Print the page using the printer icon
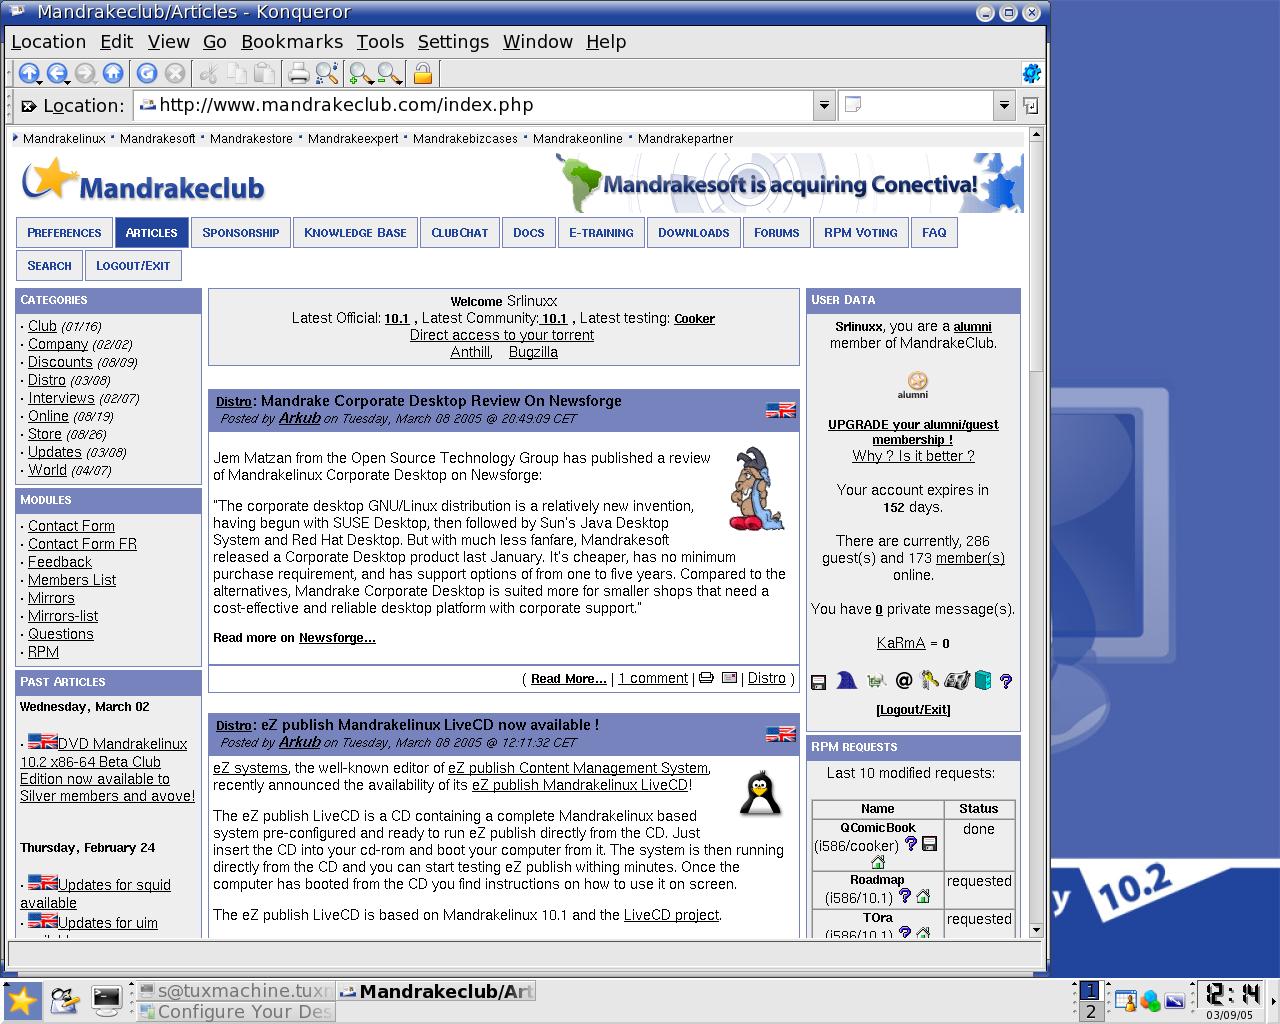This screenshot has width=1280, height=1024. point(298,73)
